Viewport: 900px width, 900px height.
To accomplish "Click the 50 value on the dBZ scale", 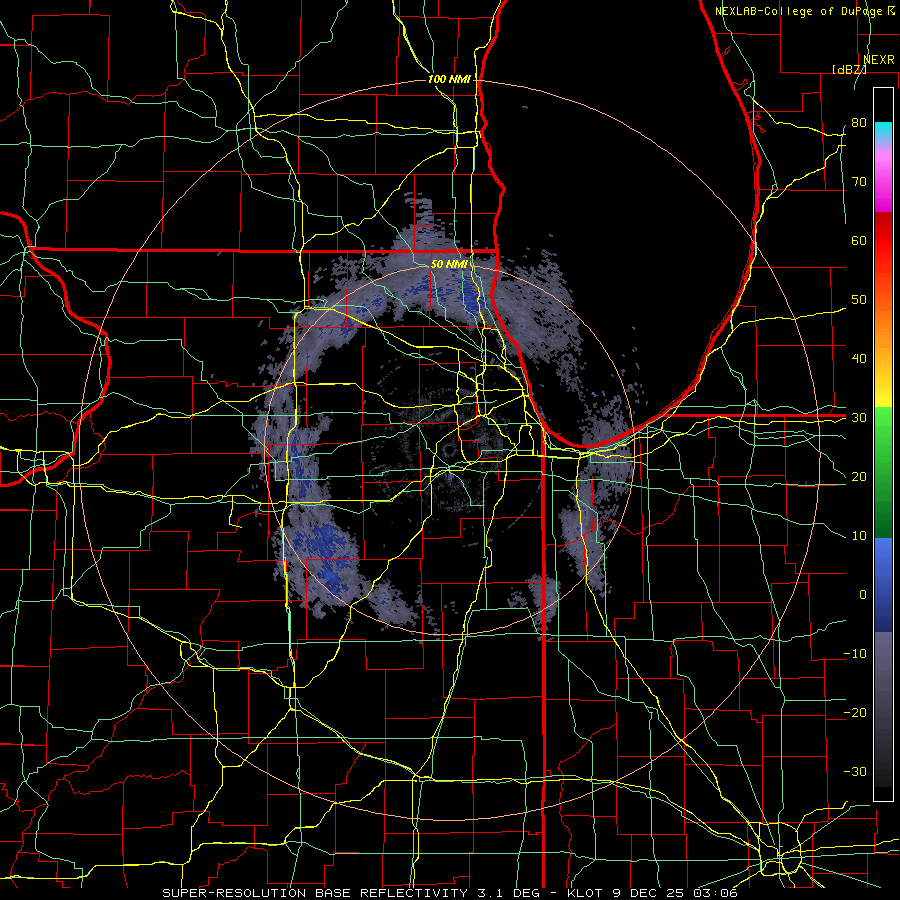I will (859, 300).
